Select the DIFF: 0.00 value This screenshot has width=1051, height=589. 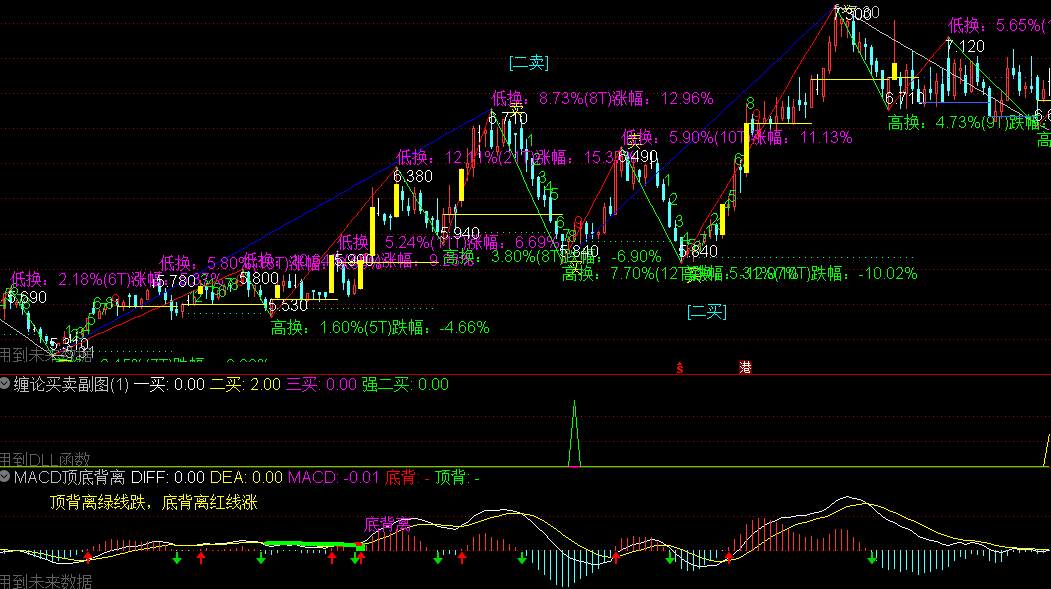pyautogui.click(x=168, y=478)
